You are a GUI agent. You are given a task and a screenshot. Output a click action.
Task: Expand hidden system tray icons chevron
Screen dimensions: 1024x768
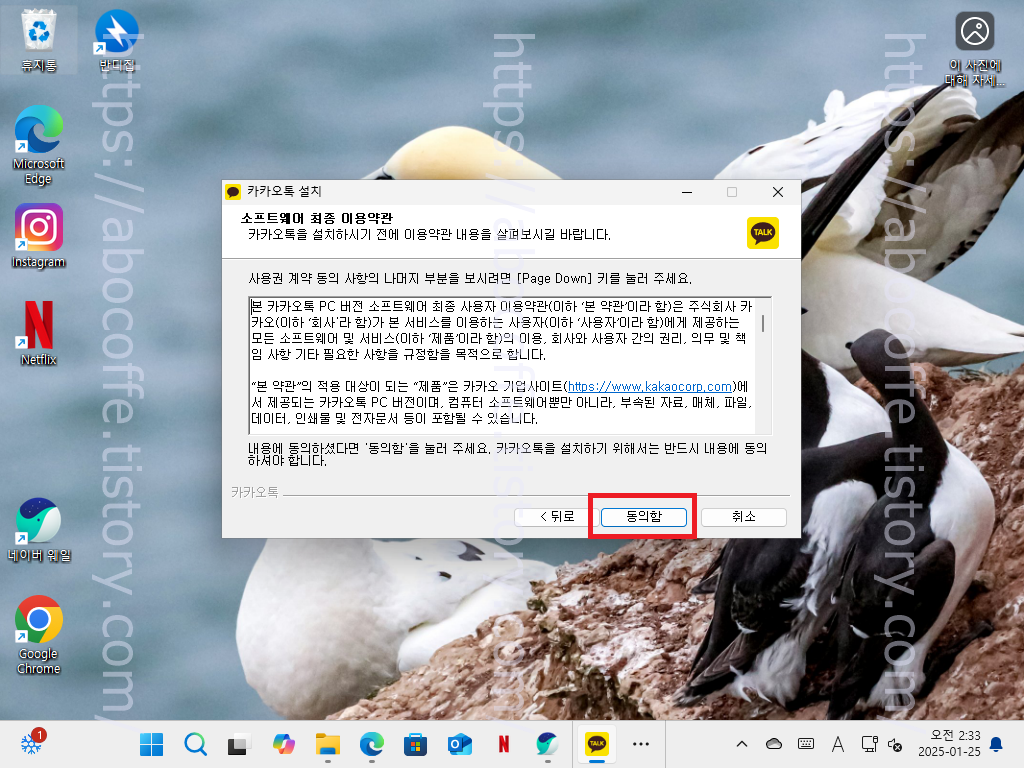tap(742, 744)
